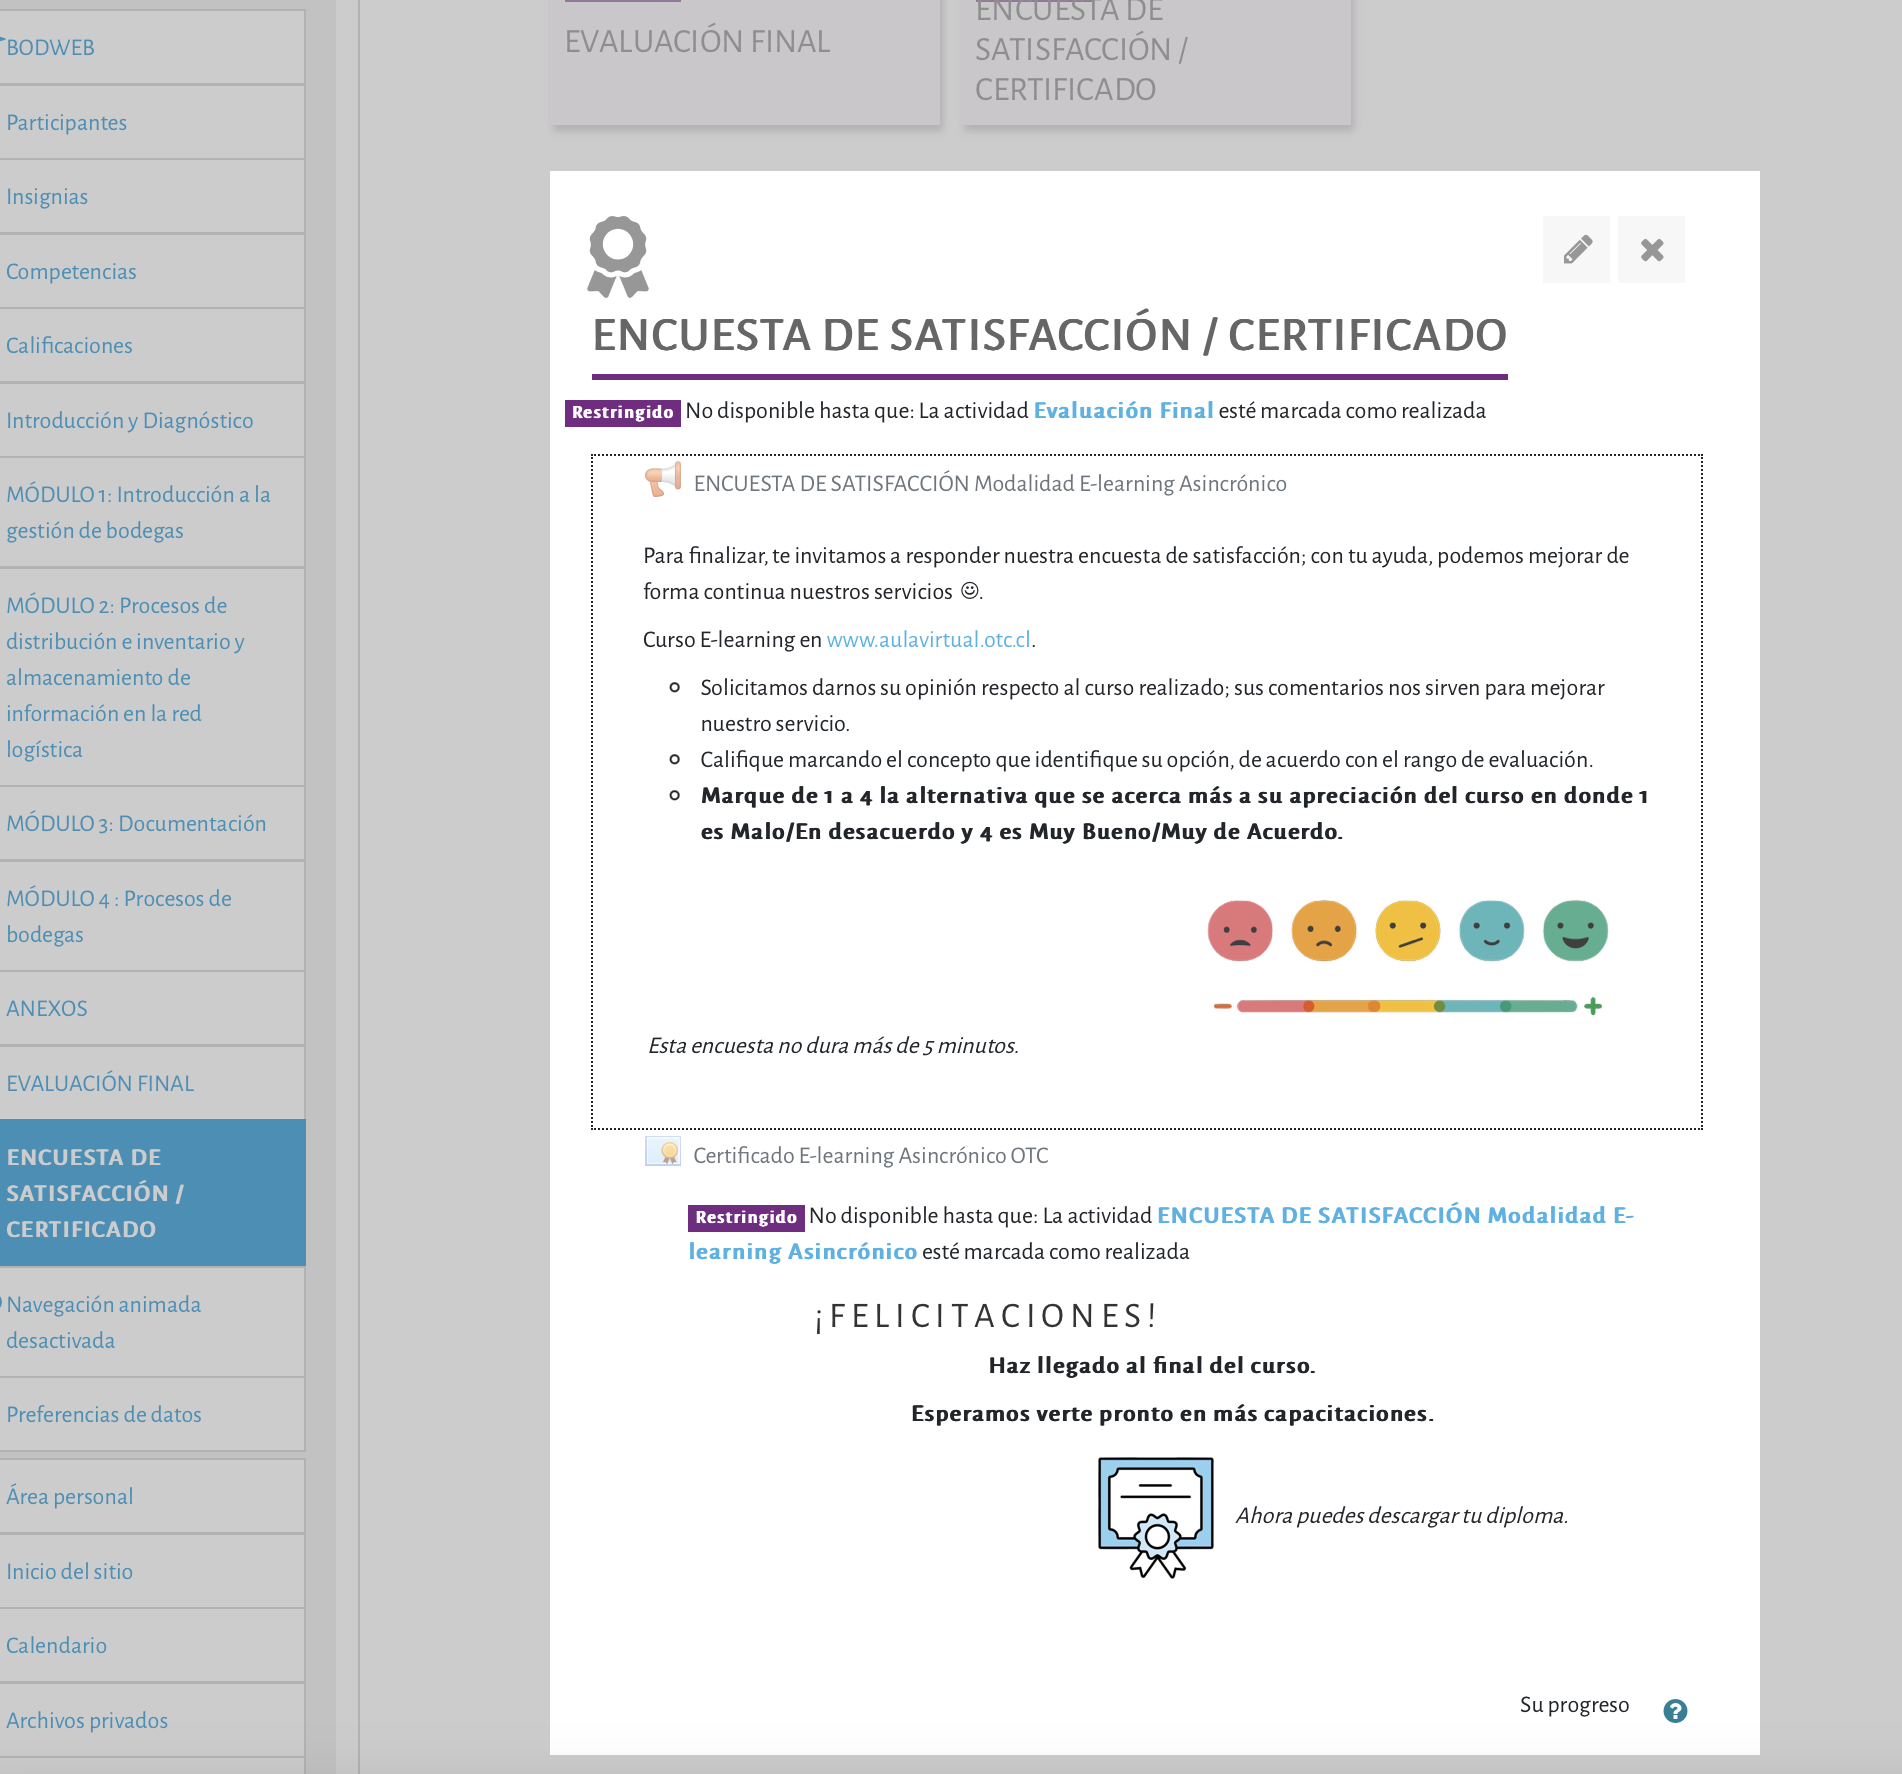Image resolution: width=1902 pixels, height=1774 pixels.
Task: Close the section with the X icon
Action: pos(1651,249)
